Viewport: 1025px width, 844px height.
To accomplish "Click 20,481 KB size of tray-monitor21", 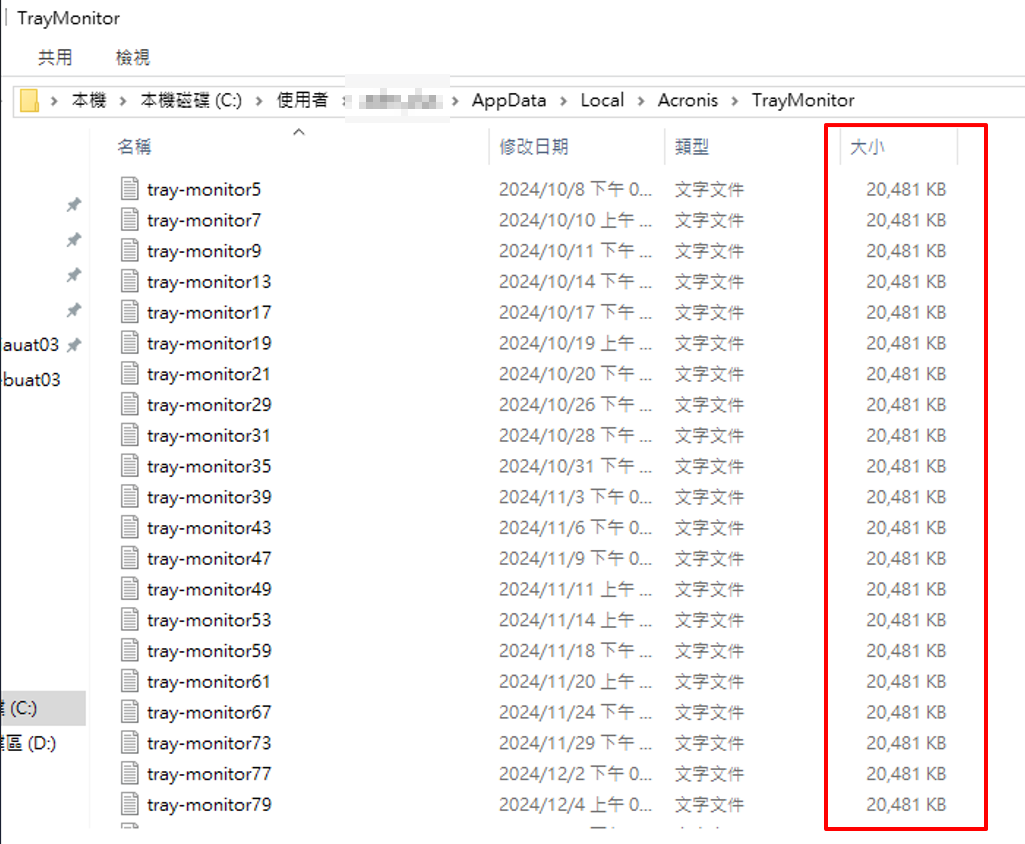I will [906, 374].
